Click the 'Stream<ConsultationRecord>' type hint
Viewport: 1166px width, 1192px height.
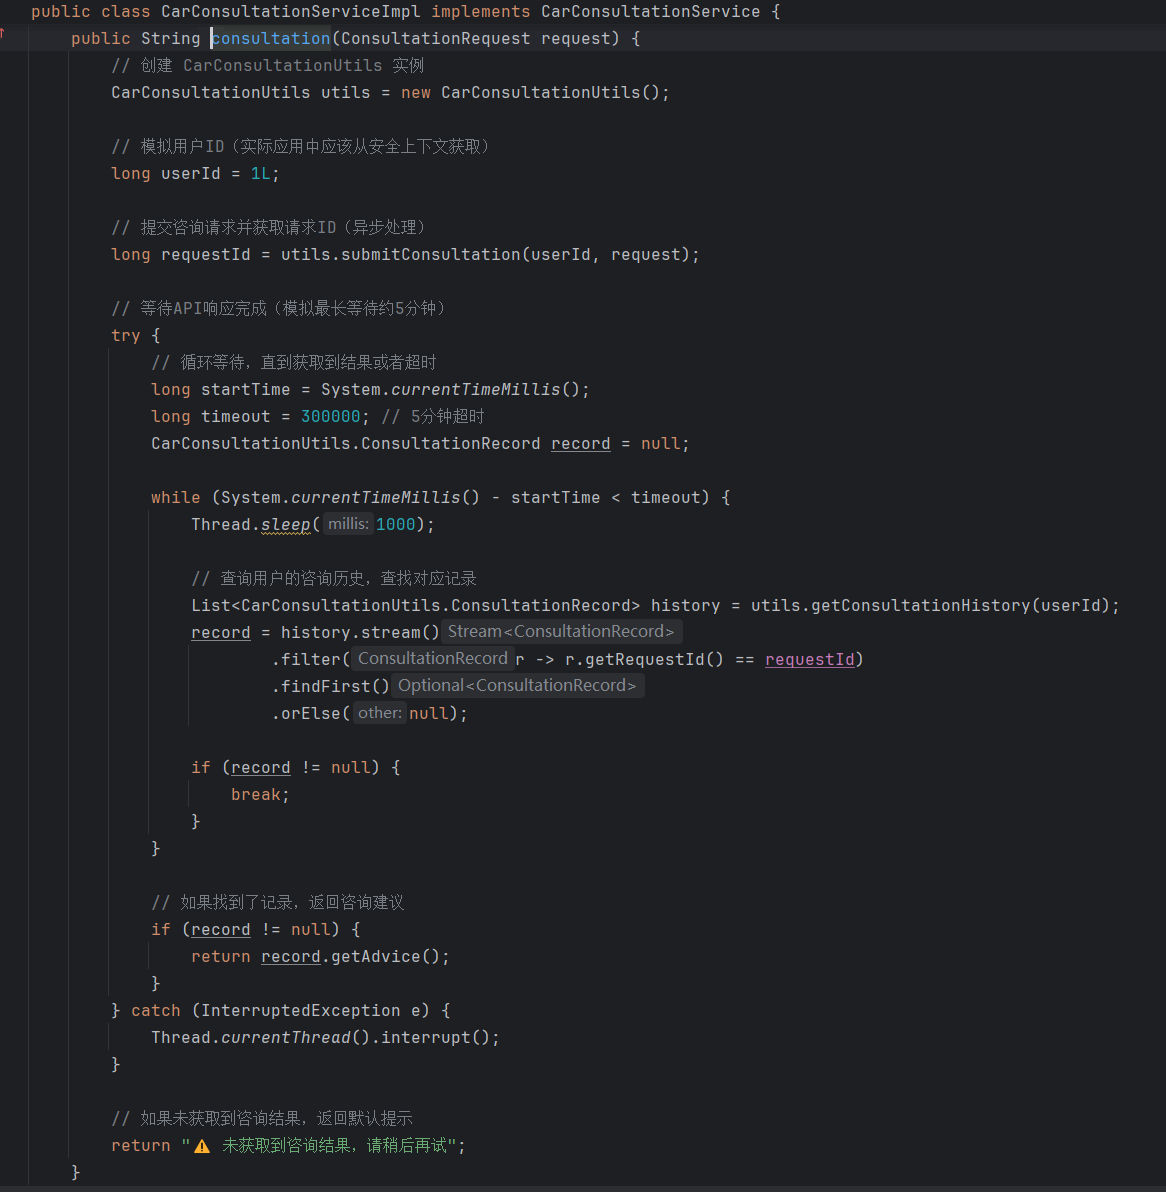click(x=561, y=631)
